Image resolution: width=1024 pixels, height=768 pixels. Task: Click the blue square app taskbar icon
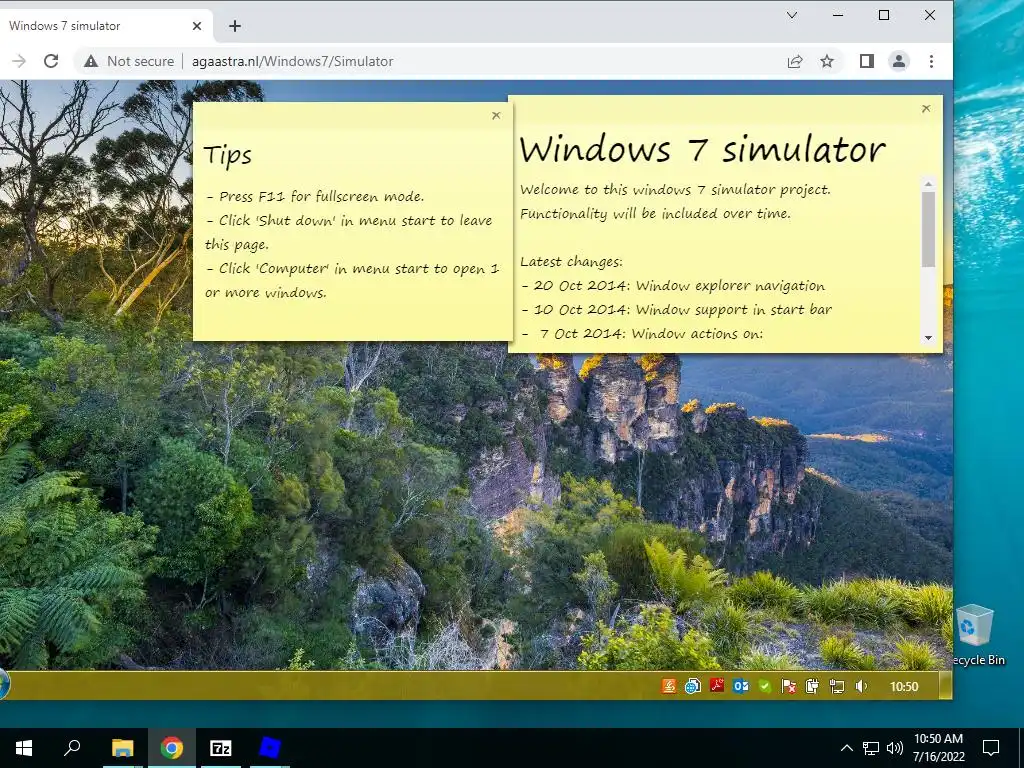click(270, 748)
